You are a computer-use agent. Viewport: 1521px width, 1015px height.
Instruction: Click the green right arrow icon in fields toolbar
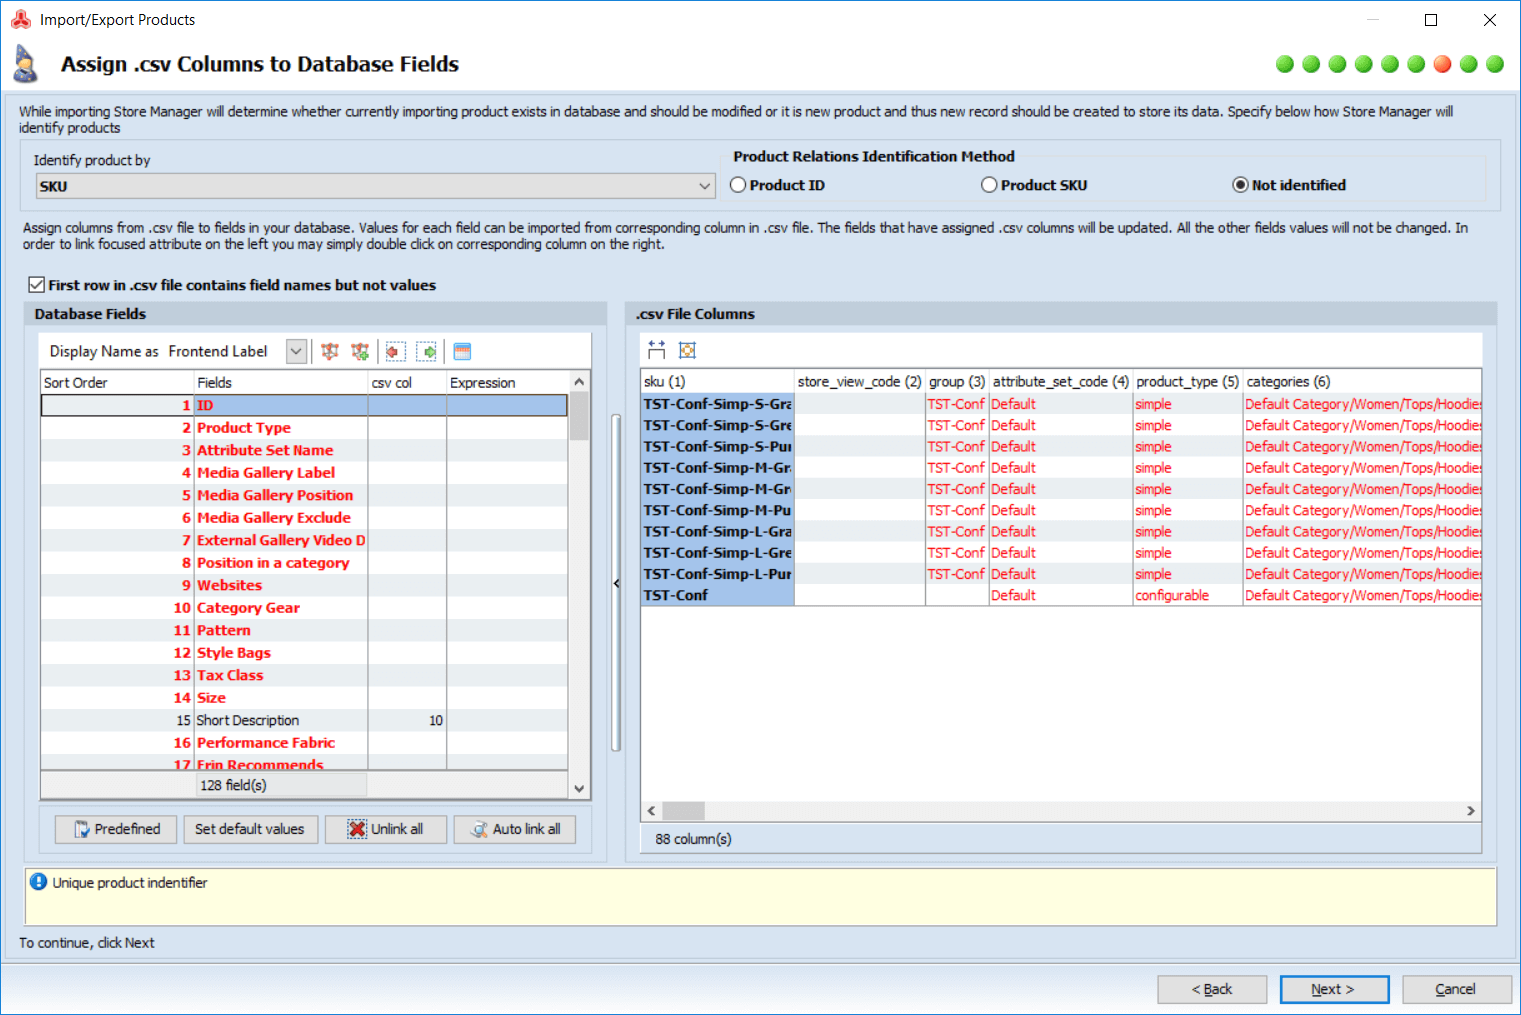[x=427, y=351]
